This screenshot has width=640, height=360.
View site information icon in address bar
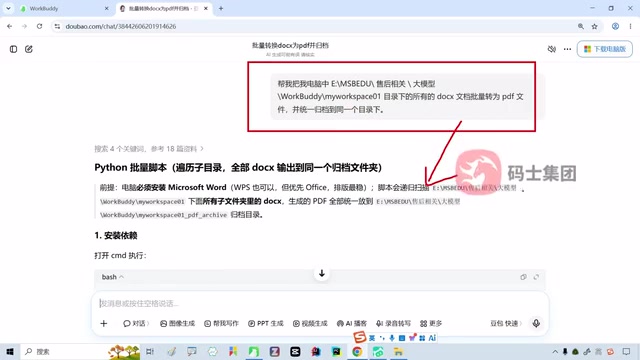[57, 26]
